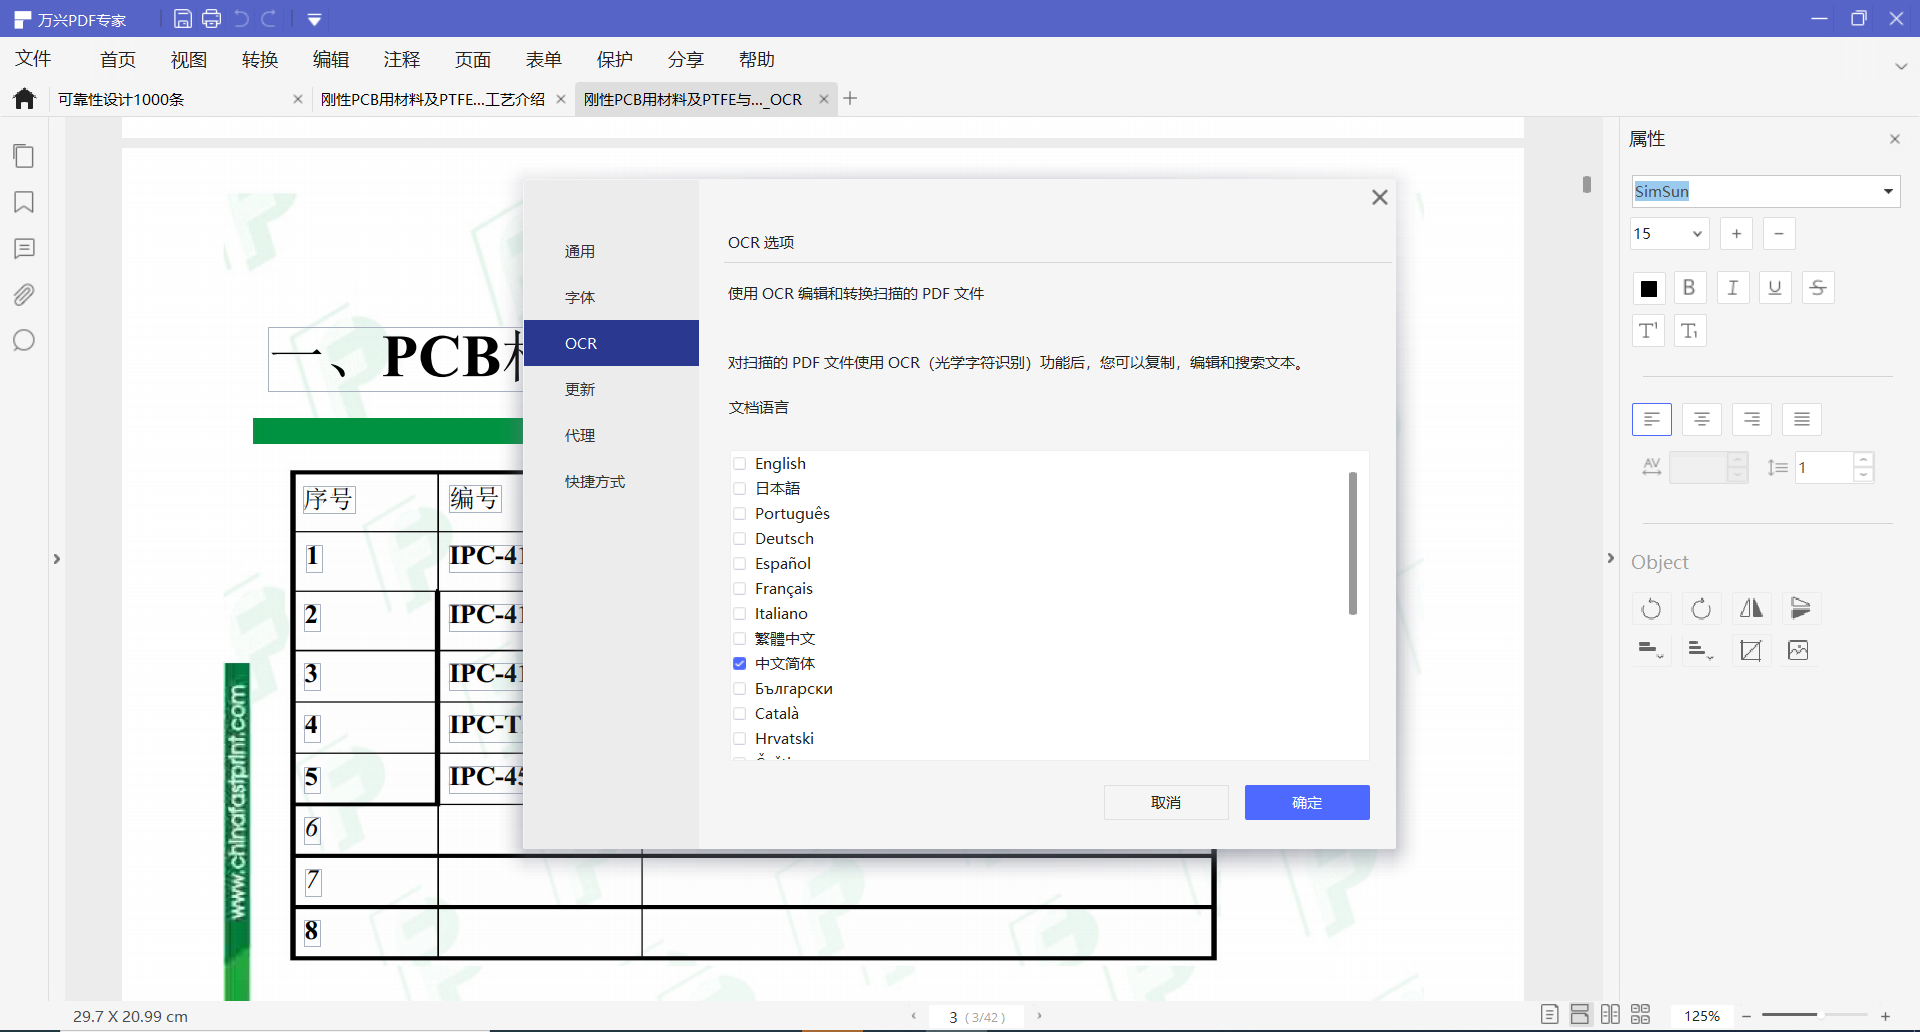Open the search panel circle icon
1920x1032 pixels.
click(24, 341)
